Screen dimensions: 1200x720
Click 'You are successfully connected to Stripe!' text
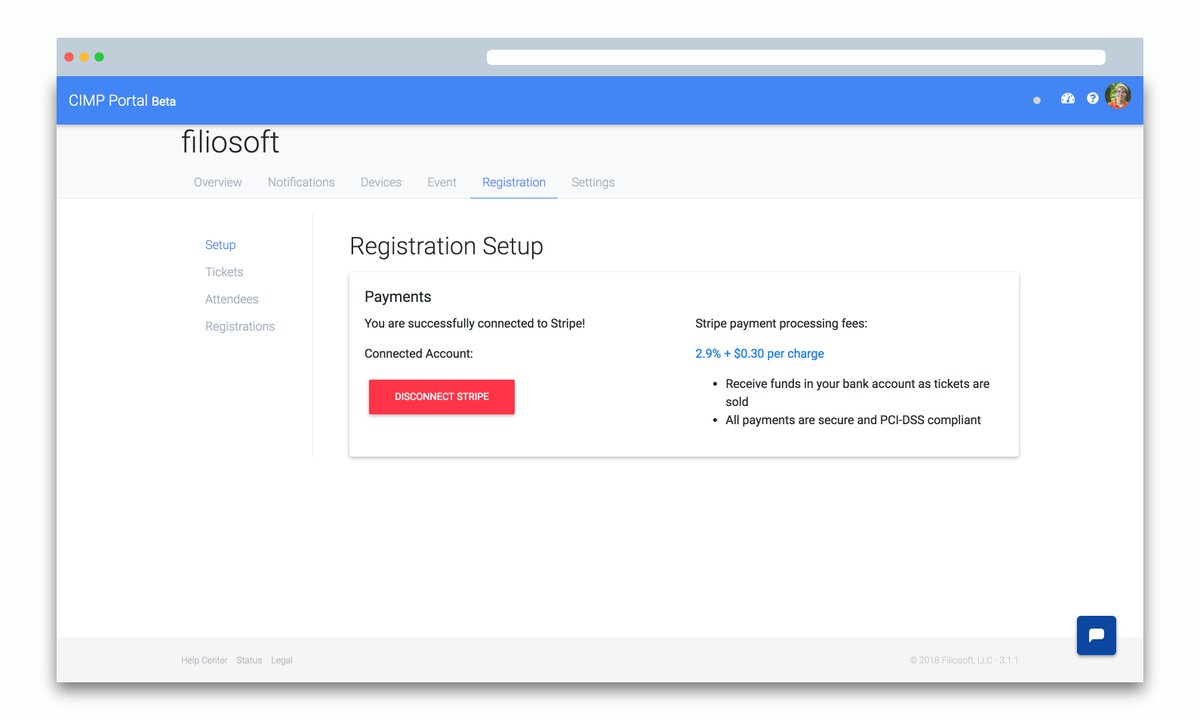coord(475,324)
